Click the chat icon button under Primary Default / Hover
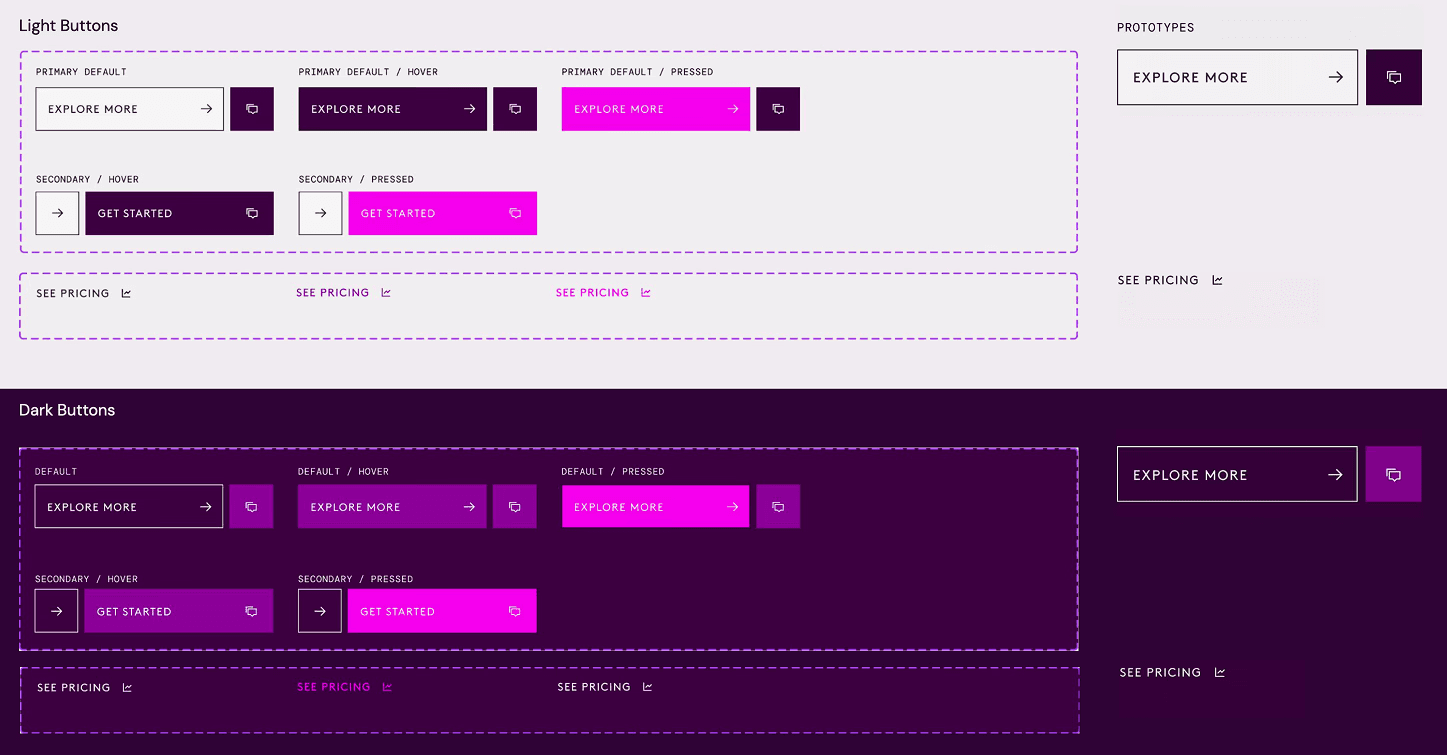This screenshot has width=1447, height=755. [515, 109]
